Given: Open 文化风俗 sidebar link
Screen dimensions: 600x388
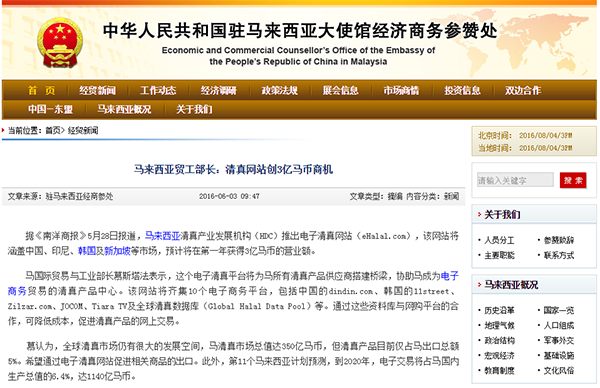Looking at the screenshot, I should [559, 370].
